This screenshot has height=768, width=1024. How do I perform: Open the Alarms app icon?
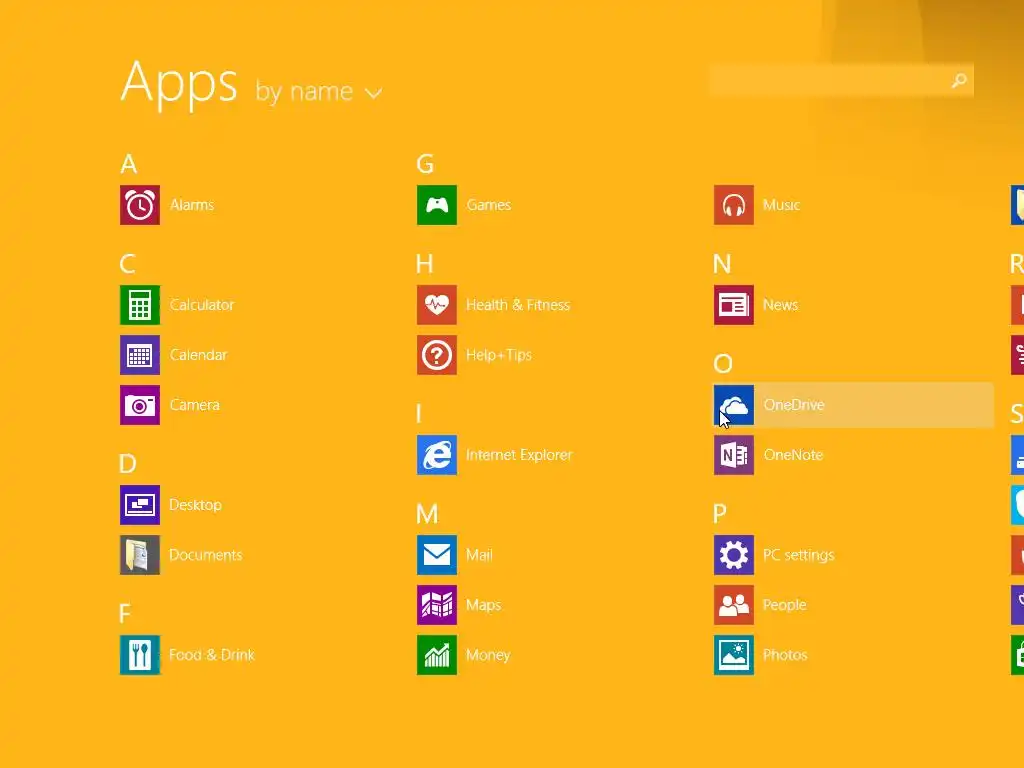point(140,205)
